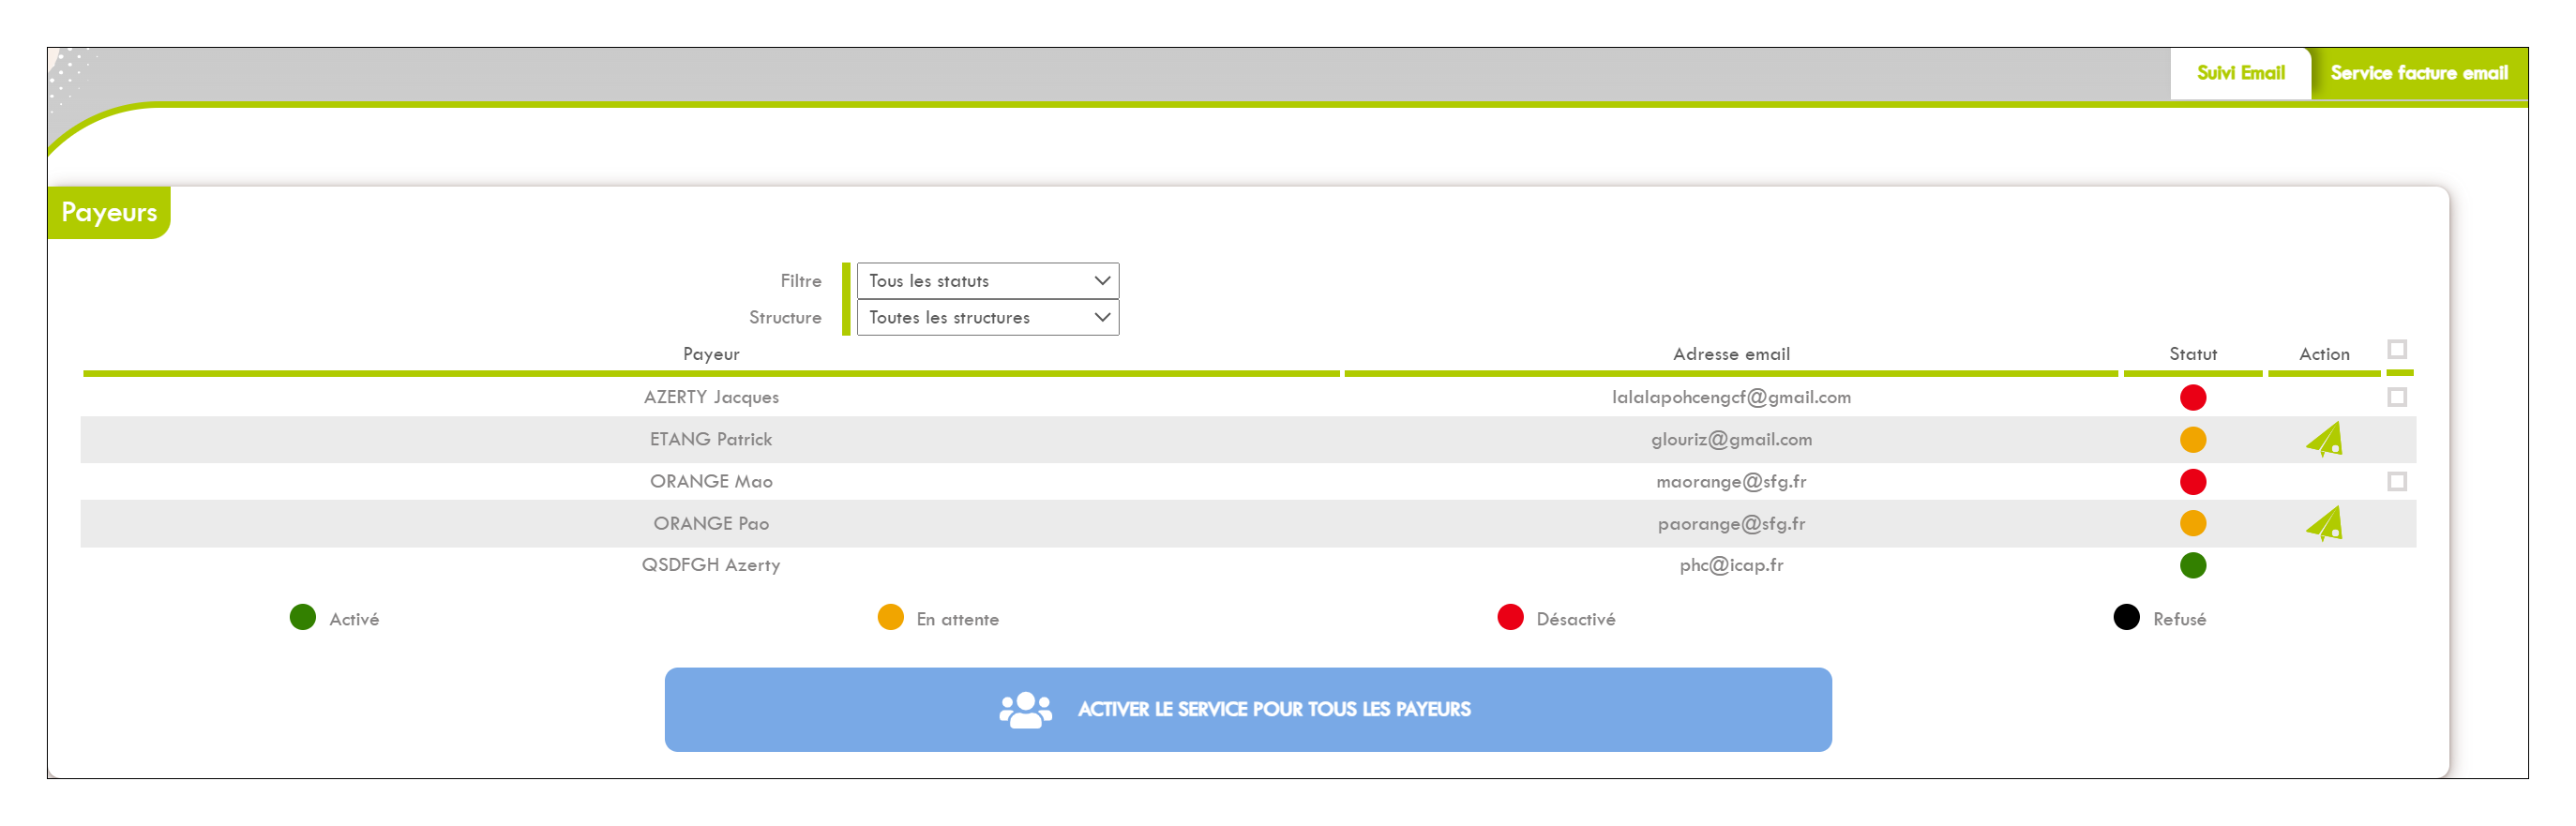Screen dimensions: 2576x826
Task: Click the Refusé legend label
Action: click(2179, 619)
